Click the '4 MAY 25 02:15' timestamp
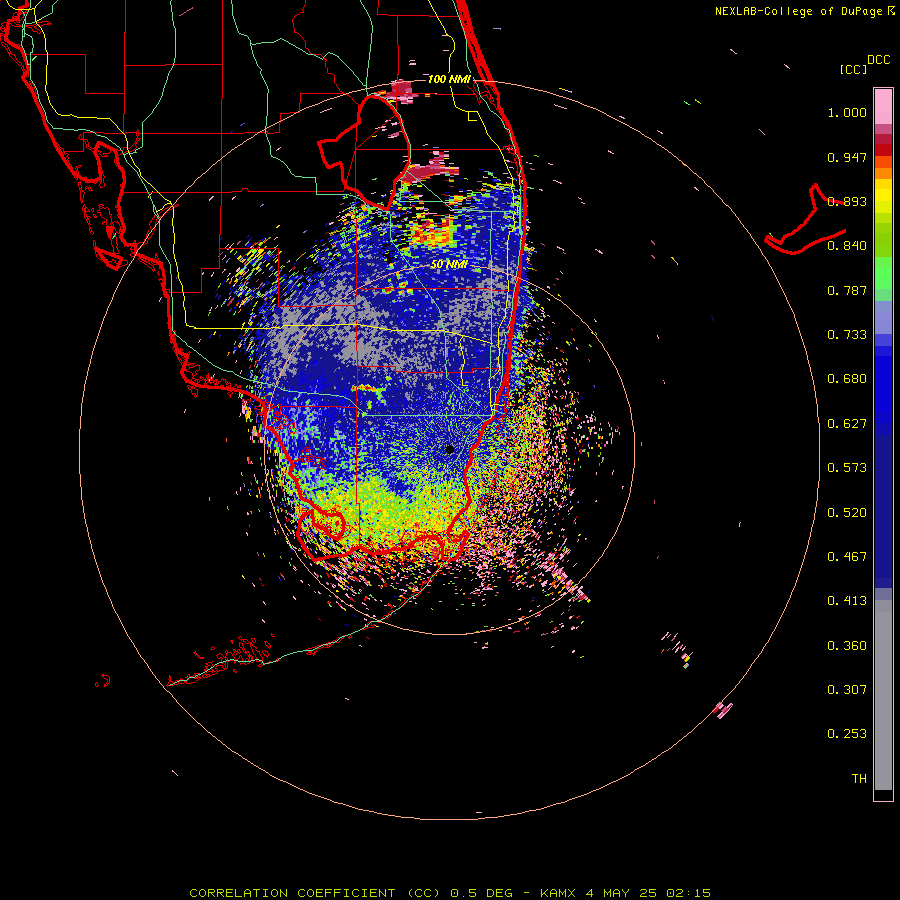Screen dimensions: 900x900 (648, 893)
